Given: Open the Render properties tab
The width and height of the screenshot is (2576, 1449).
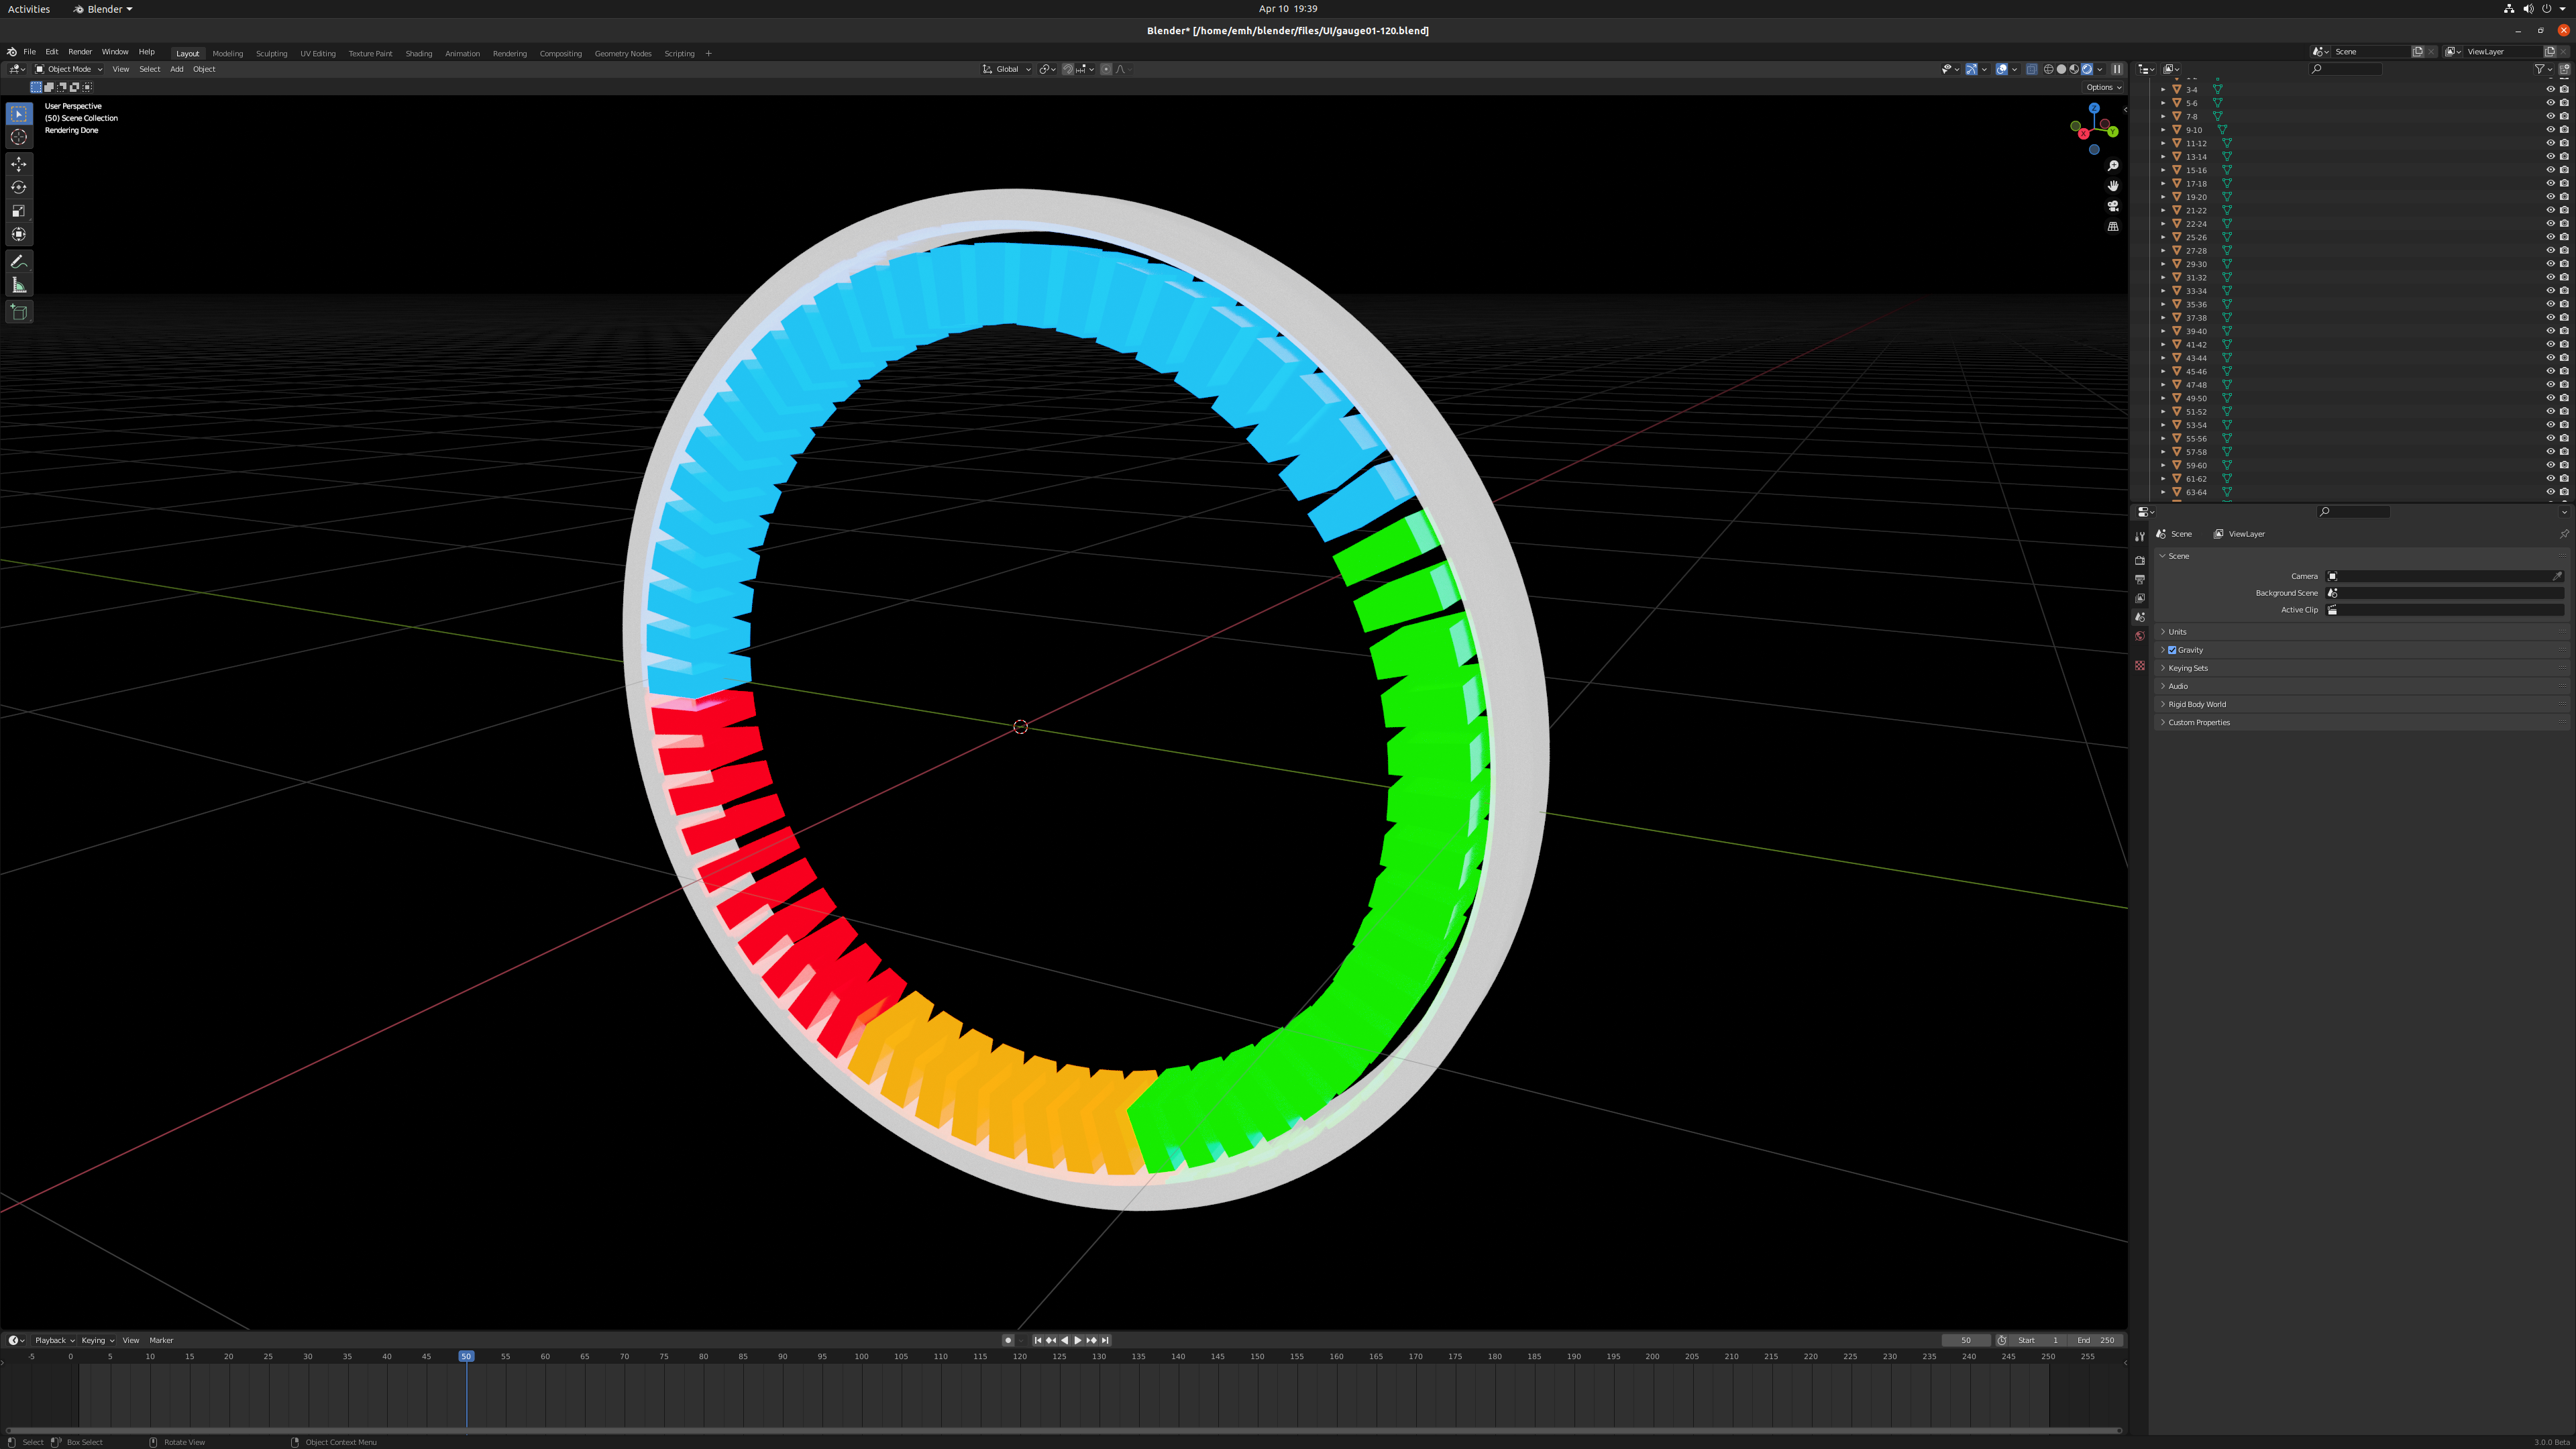Looking at the screenshot, I should (2140, 561).
